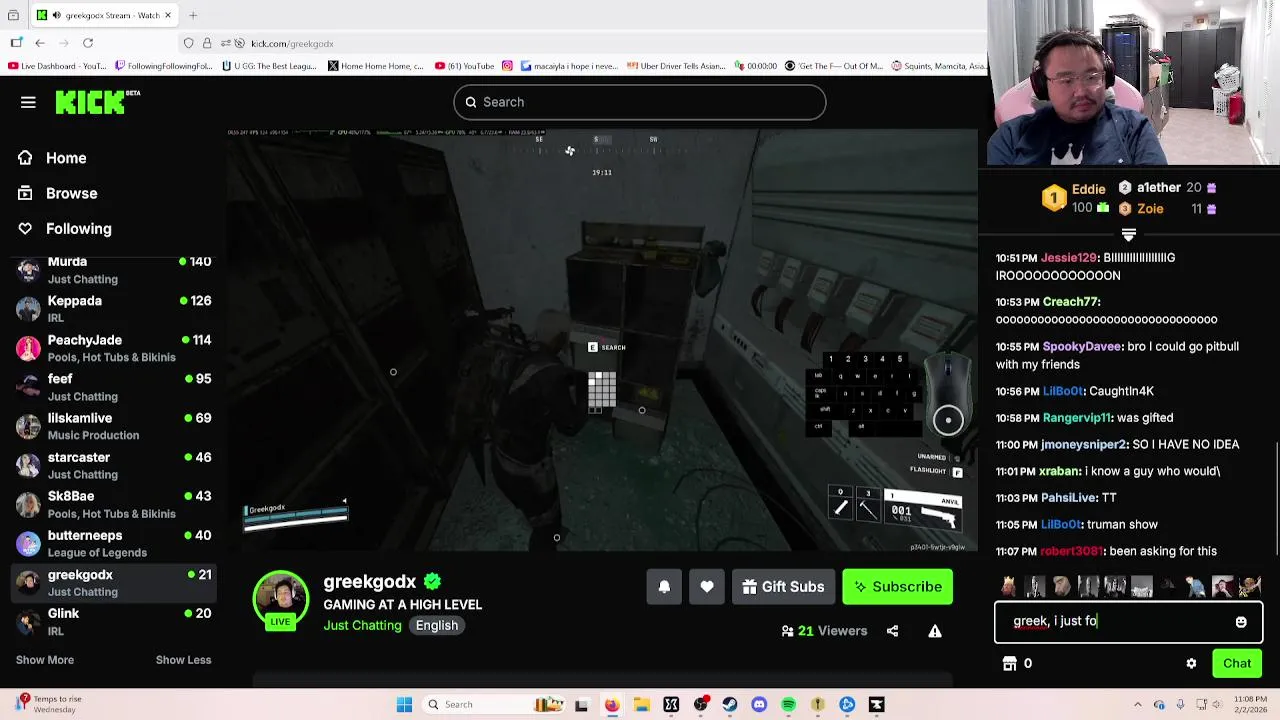
Task: Click the first emote in quick bar
Action: coord(1008,587)
